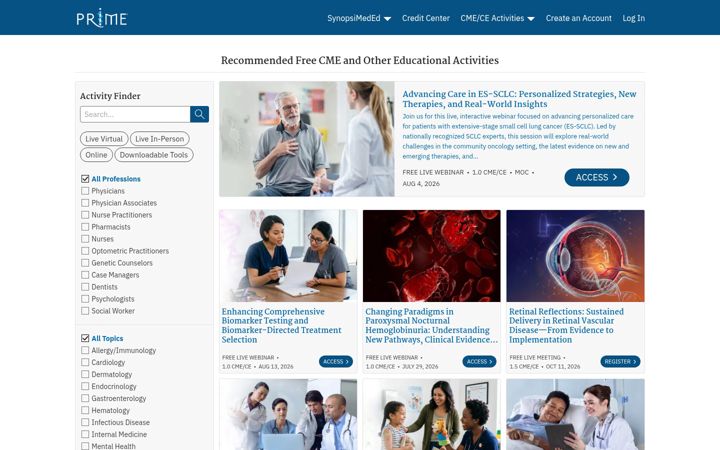Check the Social Worker checkbox
720x450 pixels.
click(85, 310)
